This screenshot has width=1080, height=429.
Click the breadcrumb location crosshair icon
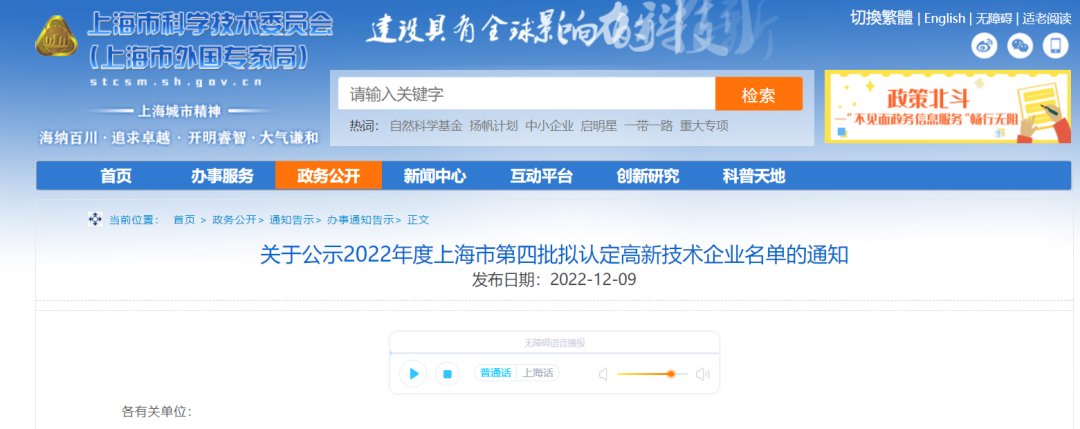95,219
